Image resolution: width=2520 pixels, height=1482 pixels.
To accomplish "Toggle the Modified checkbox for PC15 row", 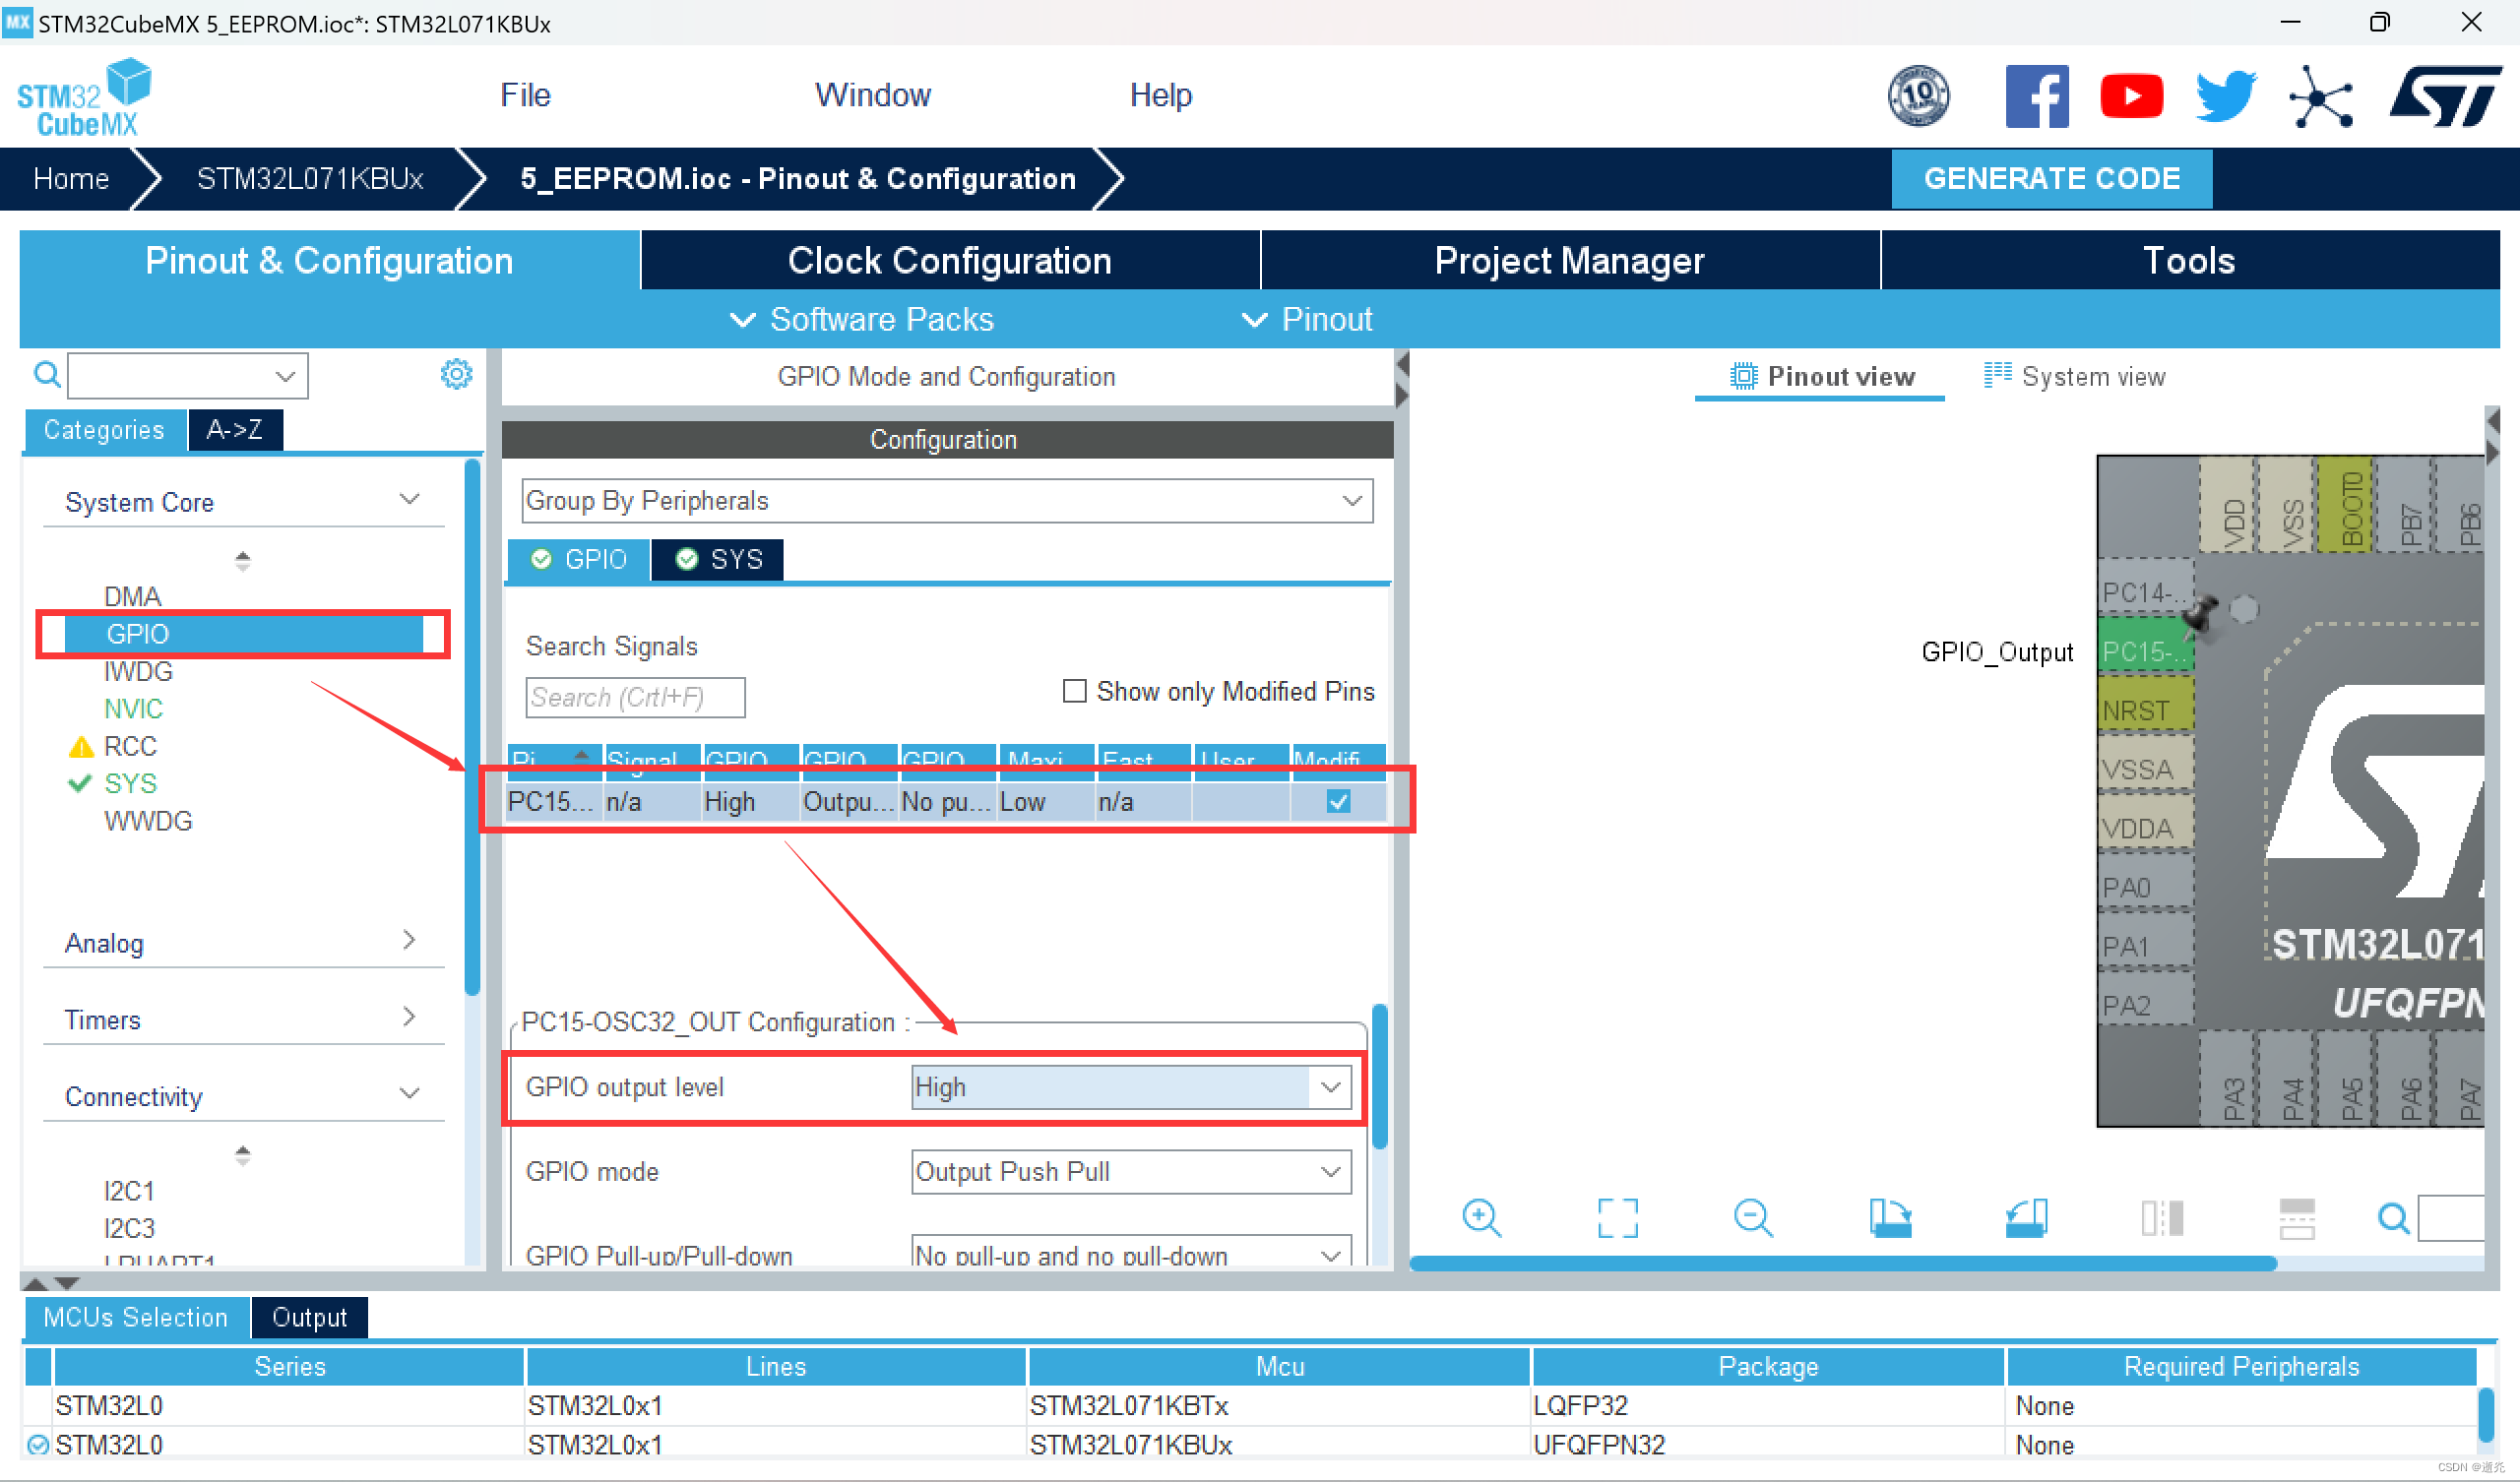I will click(1338, 801).
